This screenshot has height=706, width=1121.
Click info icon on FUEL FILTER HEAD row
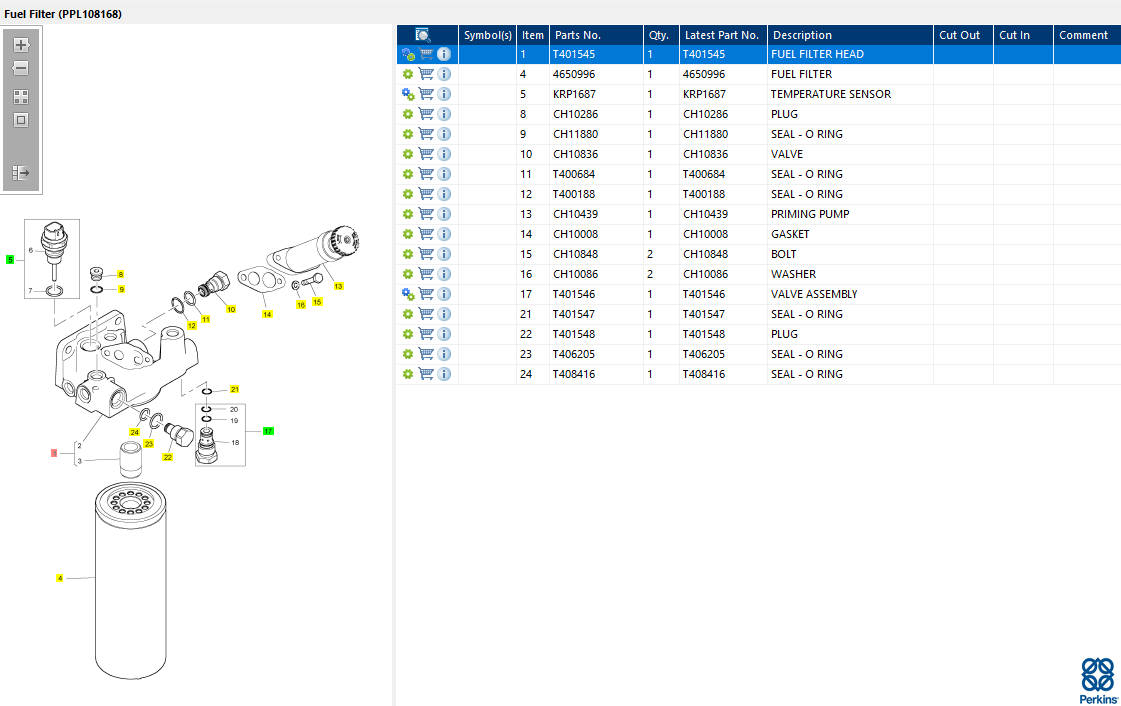tap(444, 54)
